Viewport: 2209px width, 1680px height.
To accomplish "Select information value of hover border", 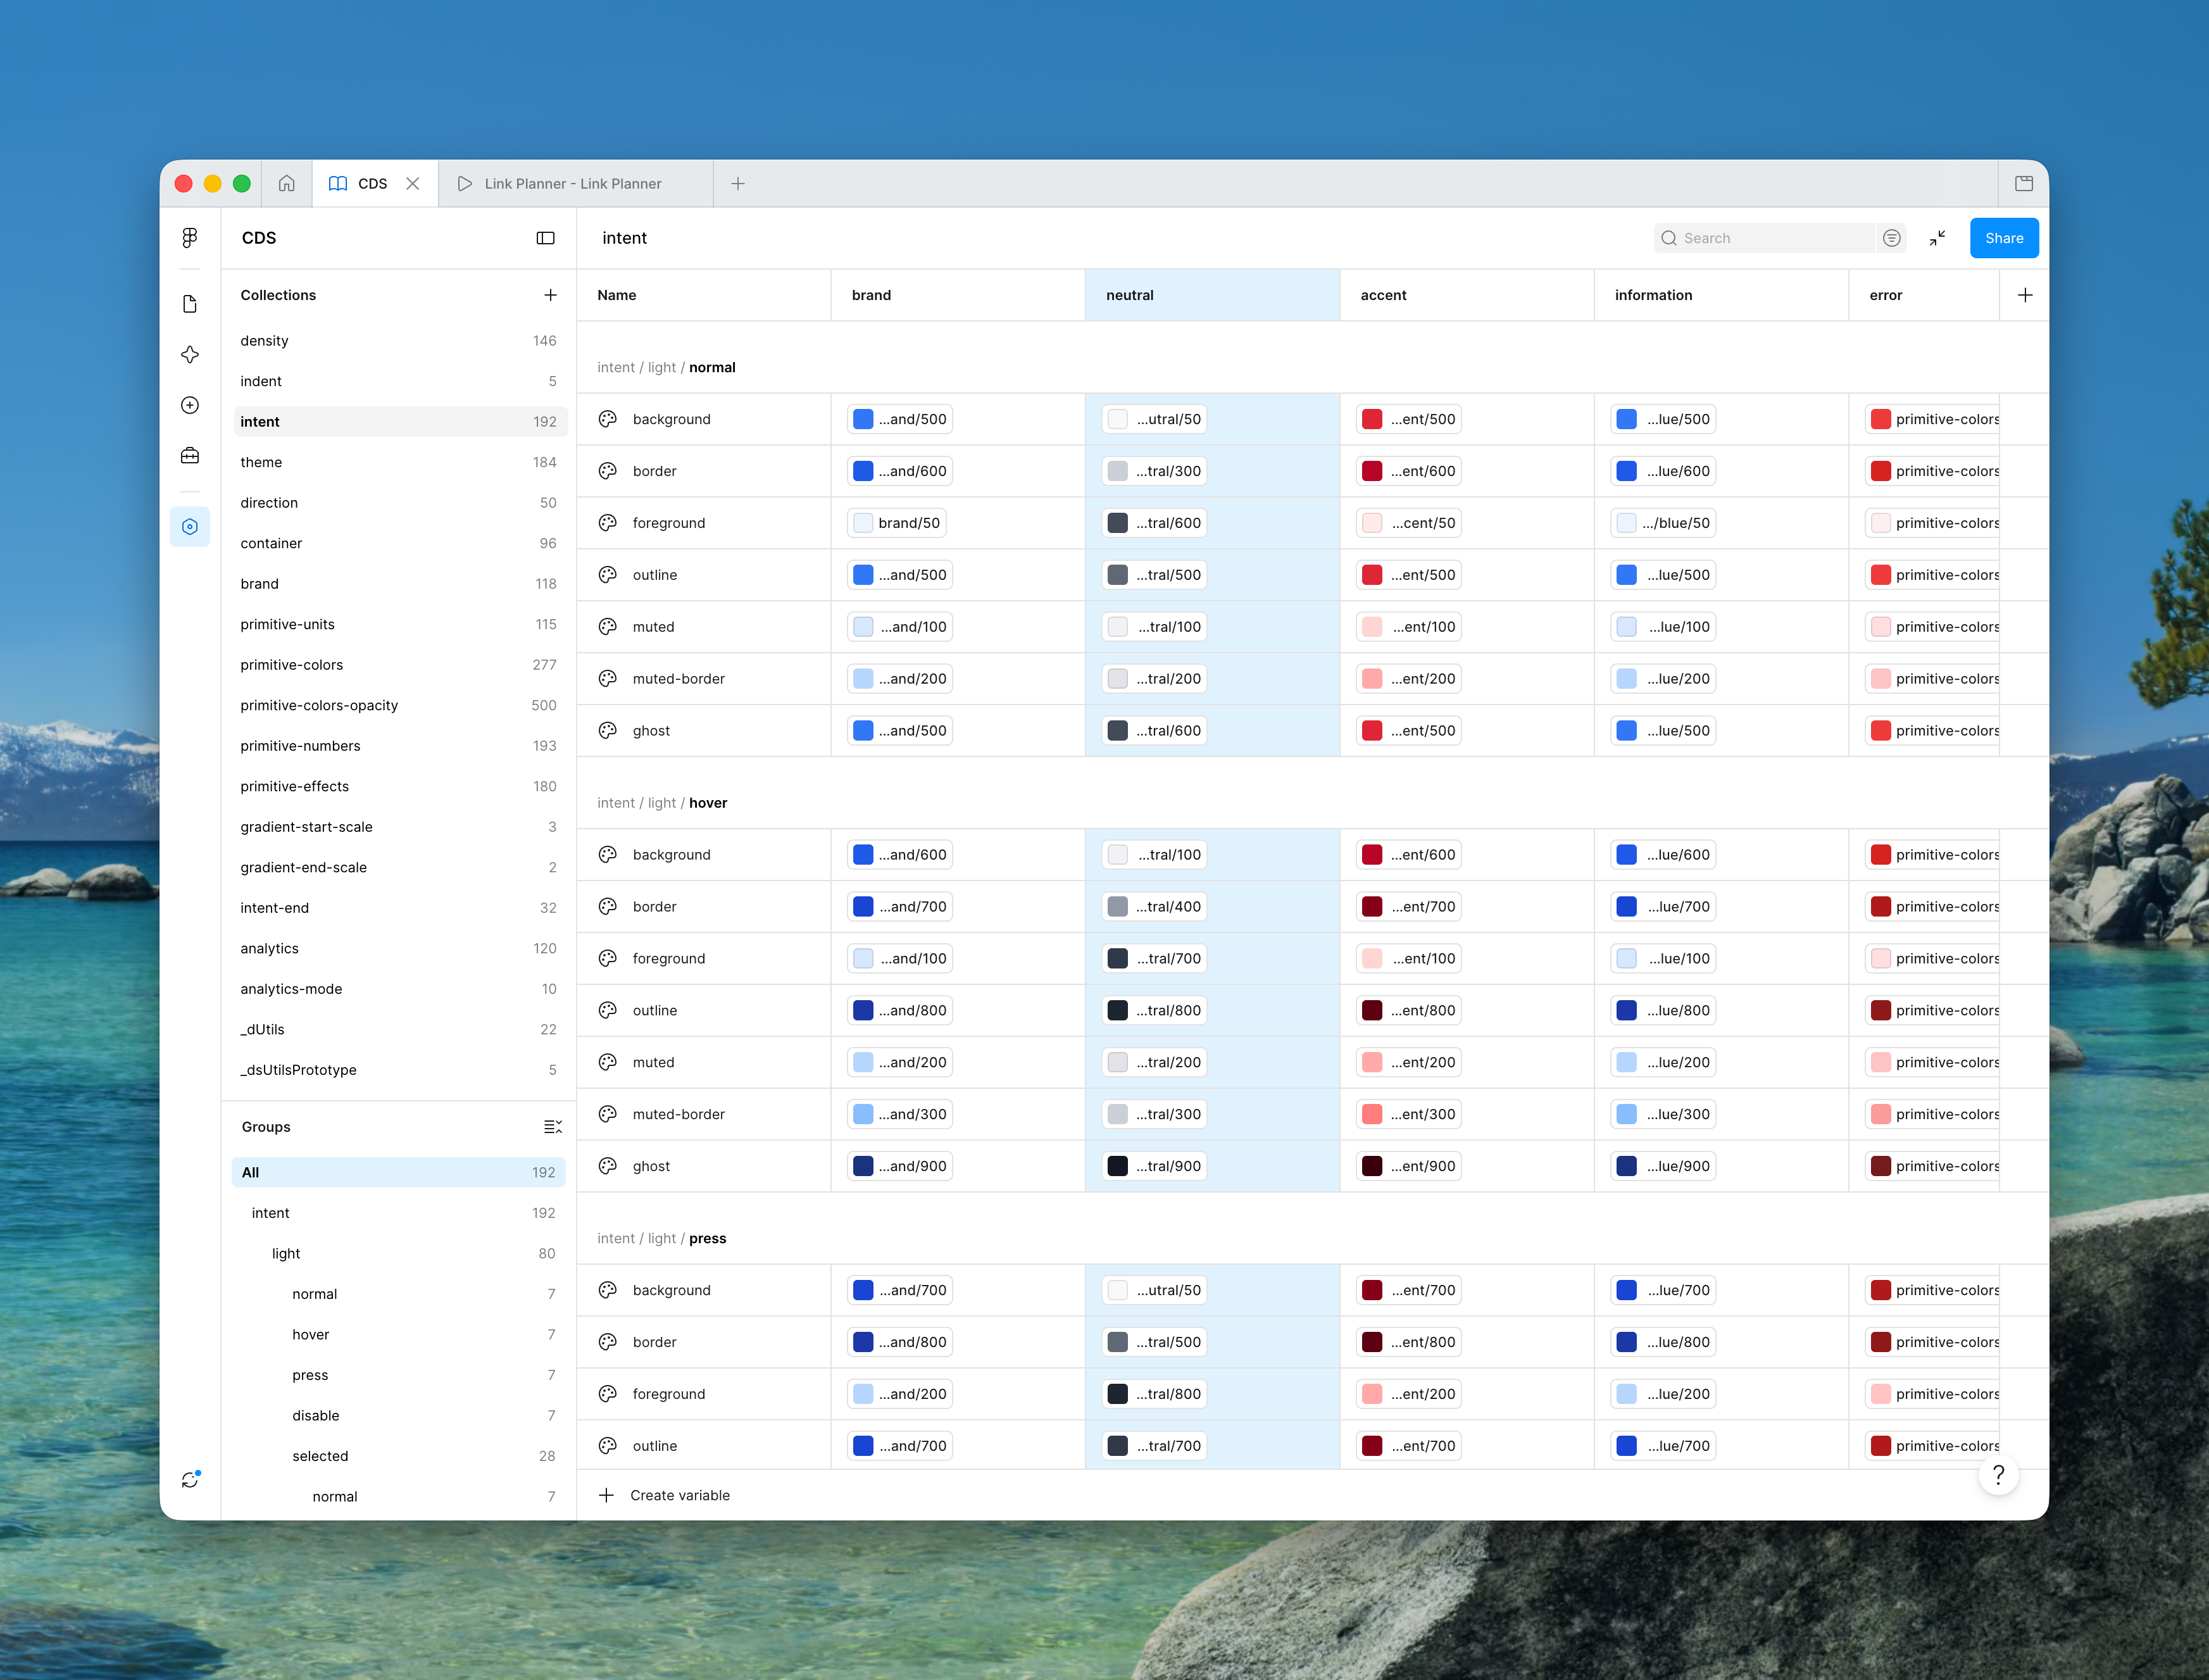I will (x=1663, y=907).
